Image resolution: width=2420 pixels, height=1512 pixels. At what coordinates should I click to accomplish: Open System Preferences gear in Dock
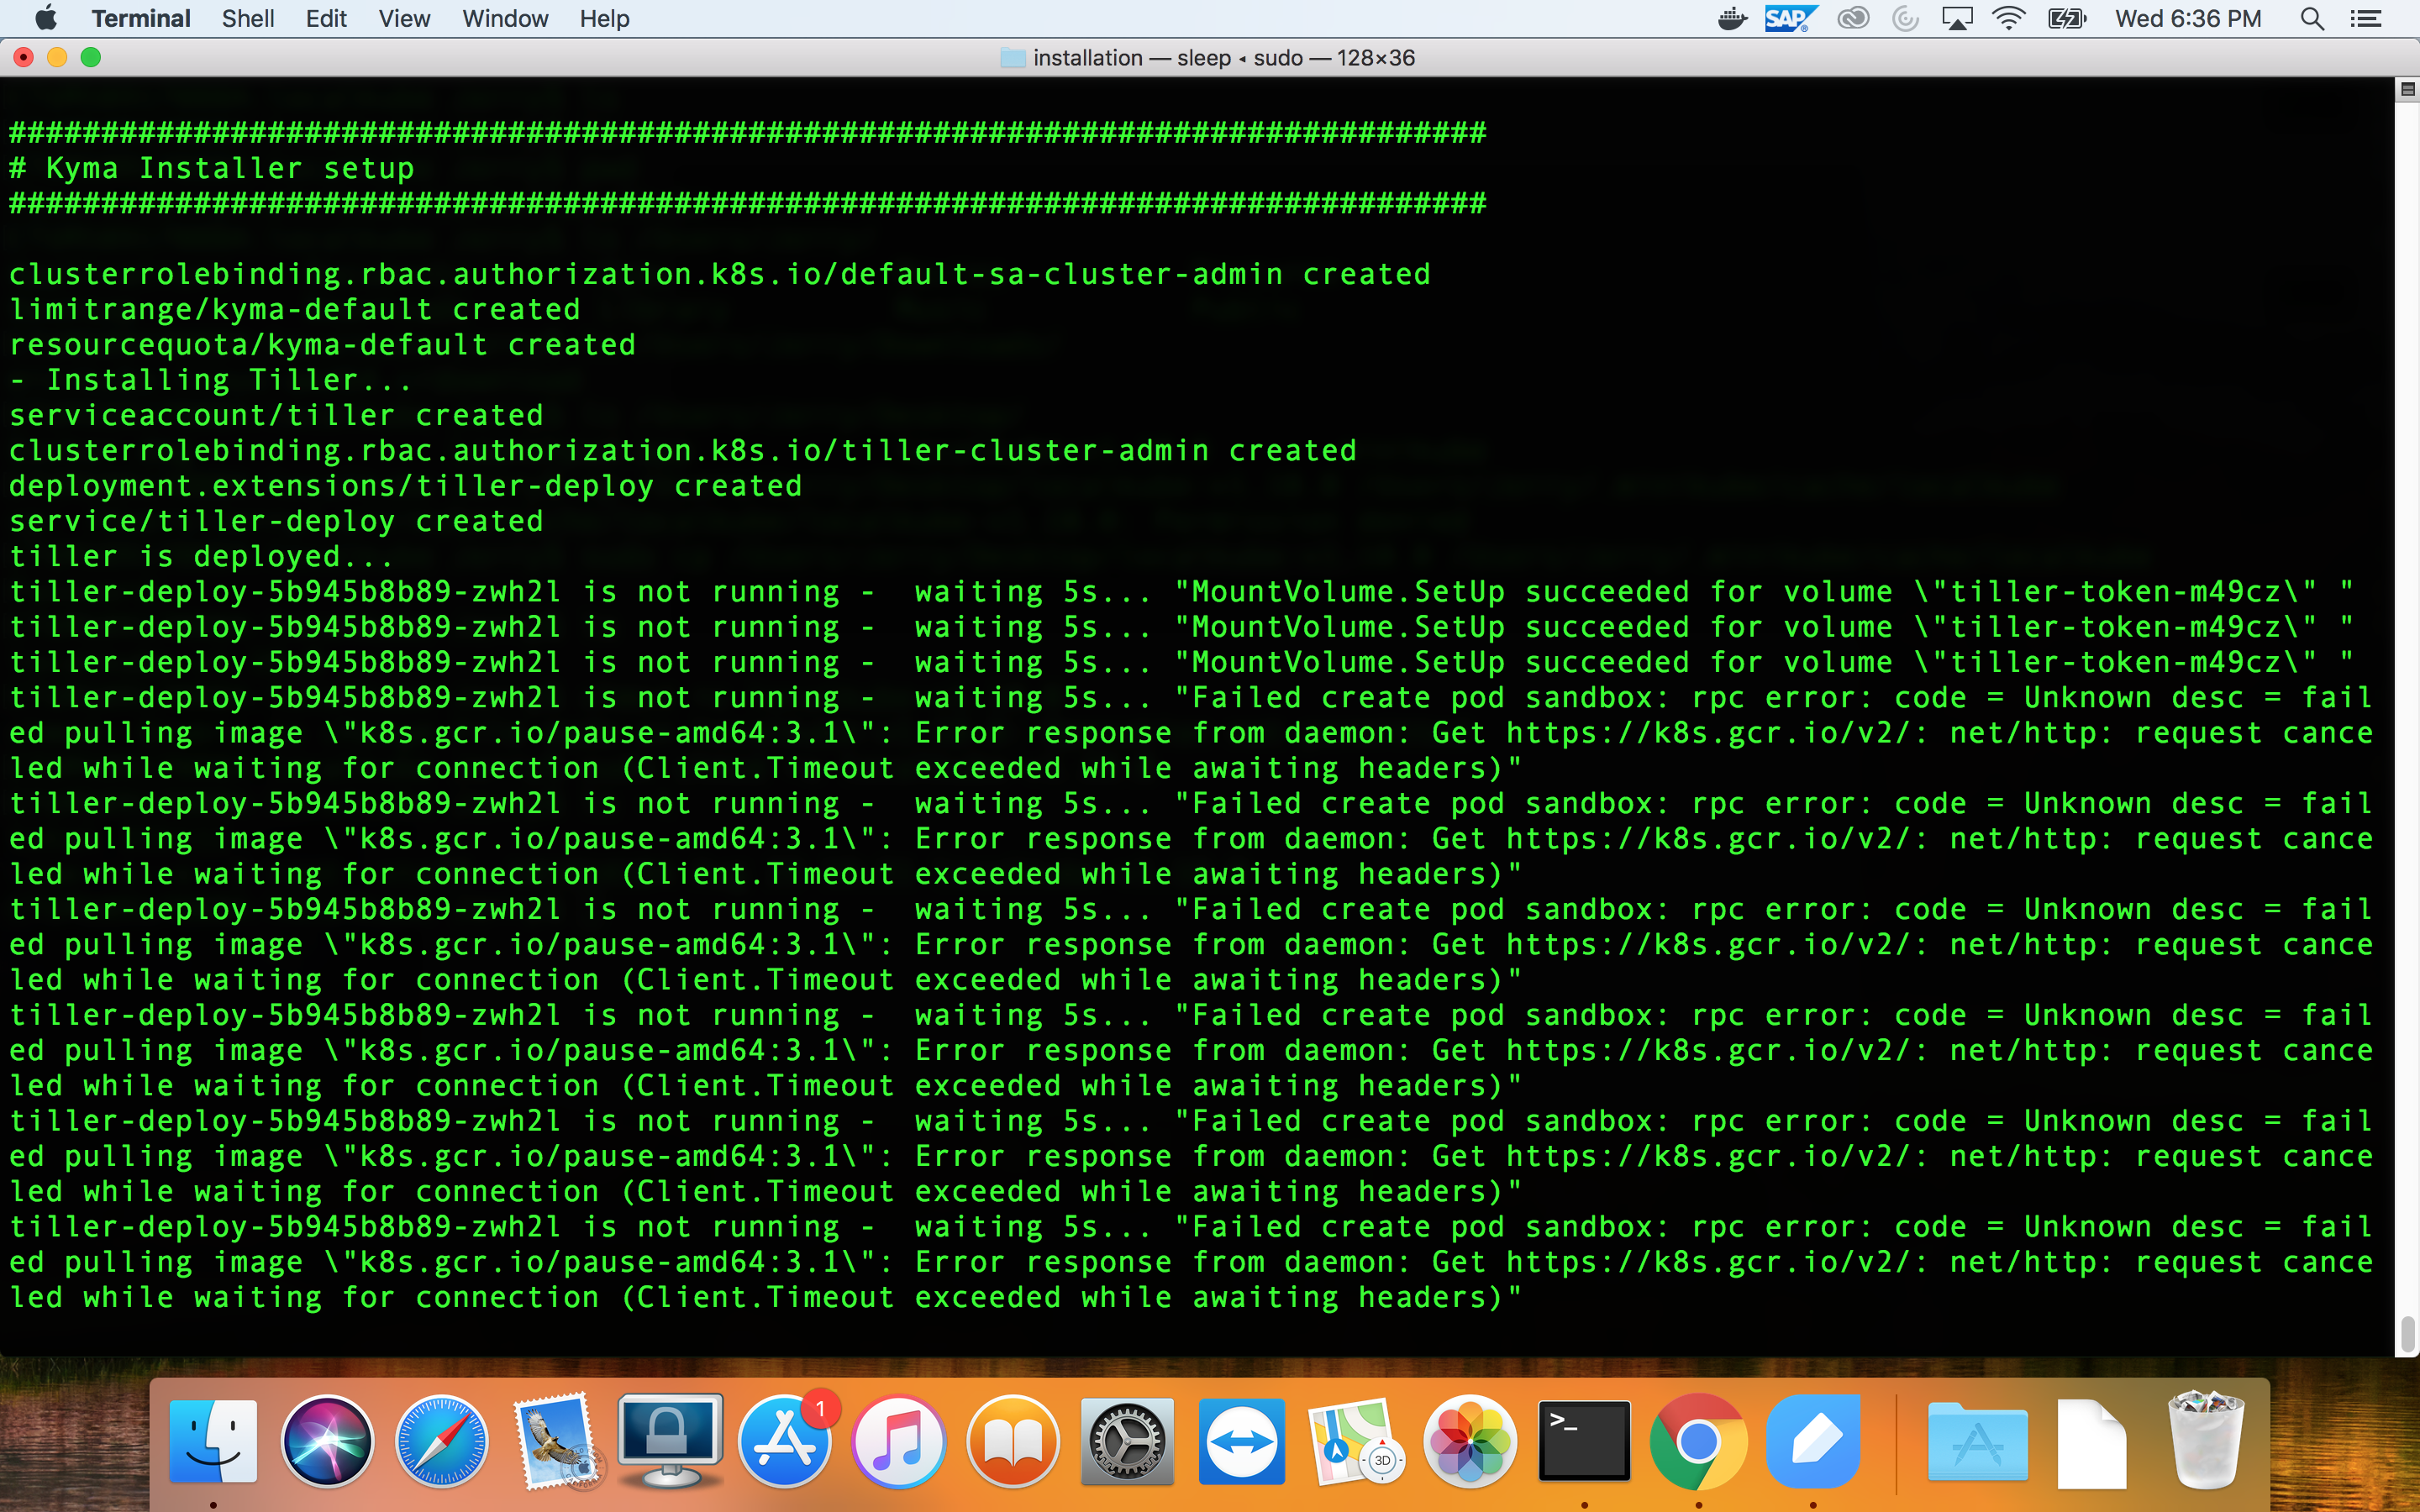pyautogui.click(x=1127, y=1441)
